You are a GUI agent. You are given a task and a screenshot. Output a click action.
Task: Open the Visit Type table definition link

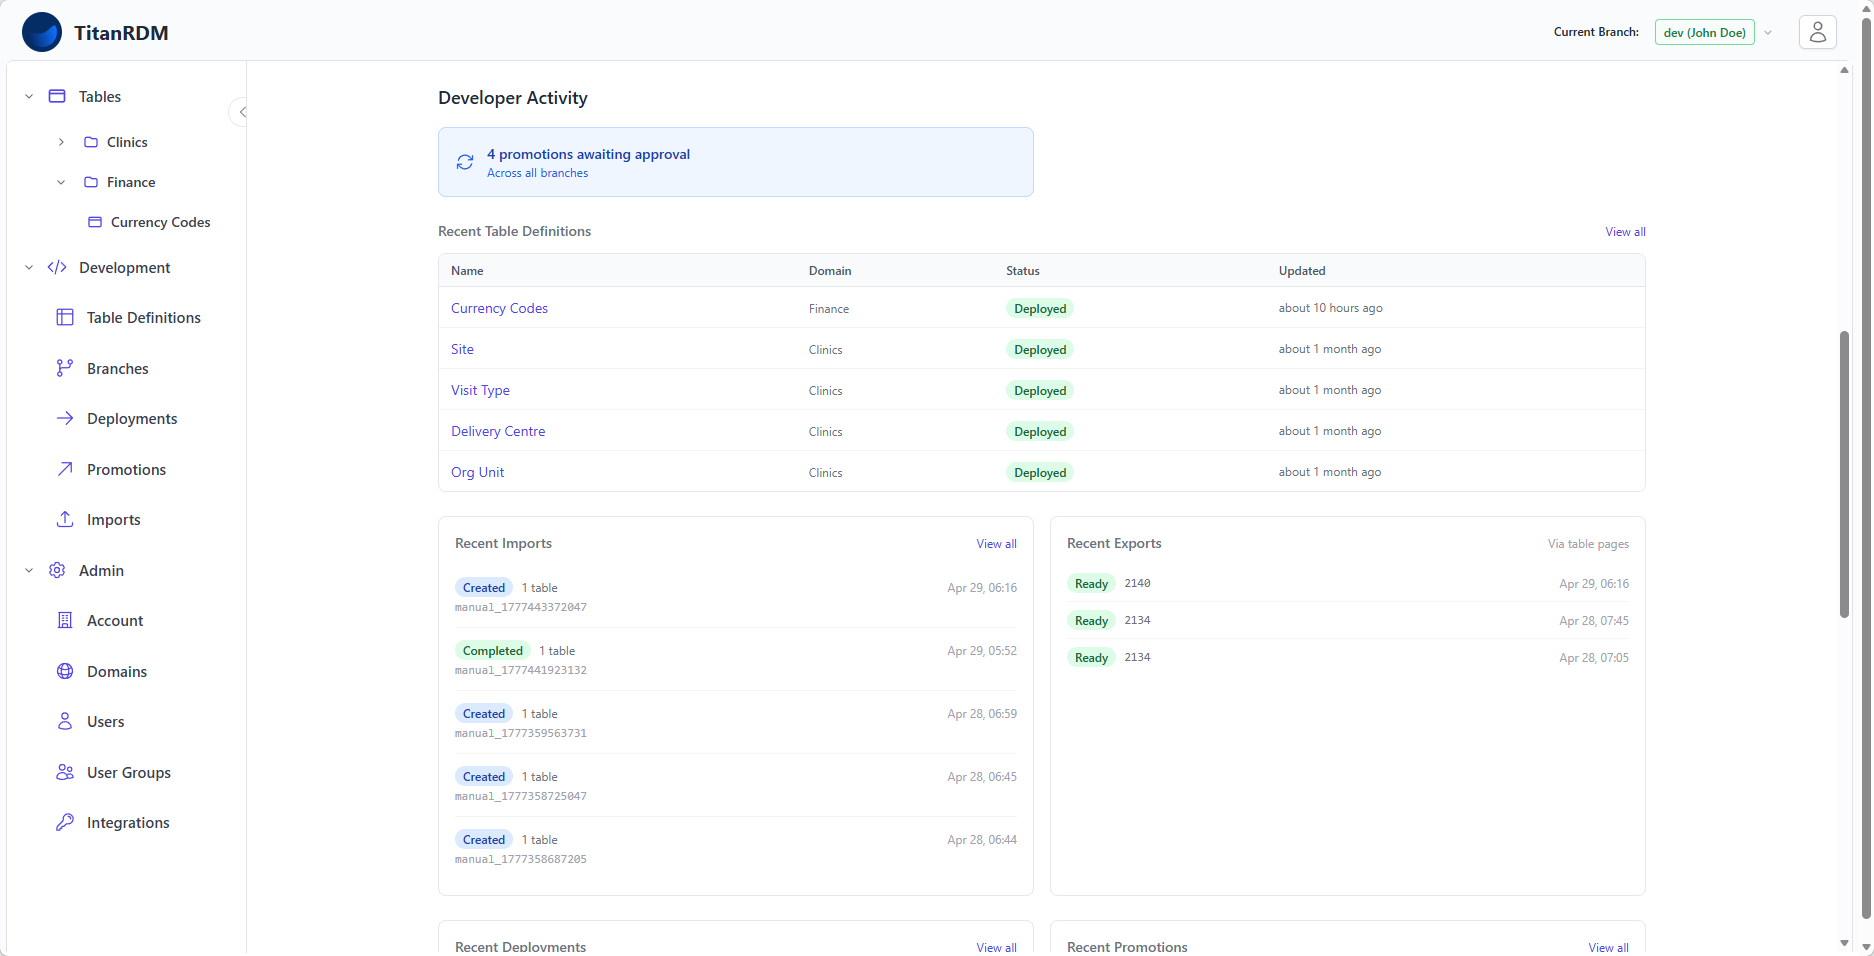click(x=480, y=390)
